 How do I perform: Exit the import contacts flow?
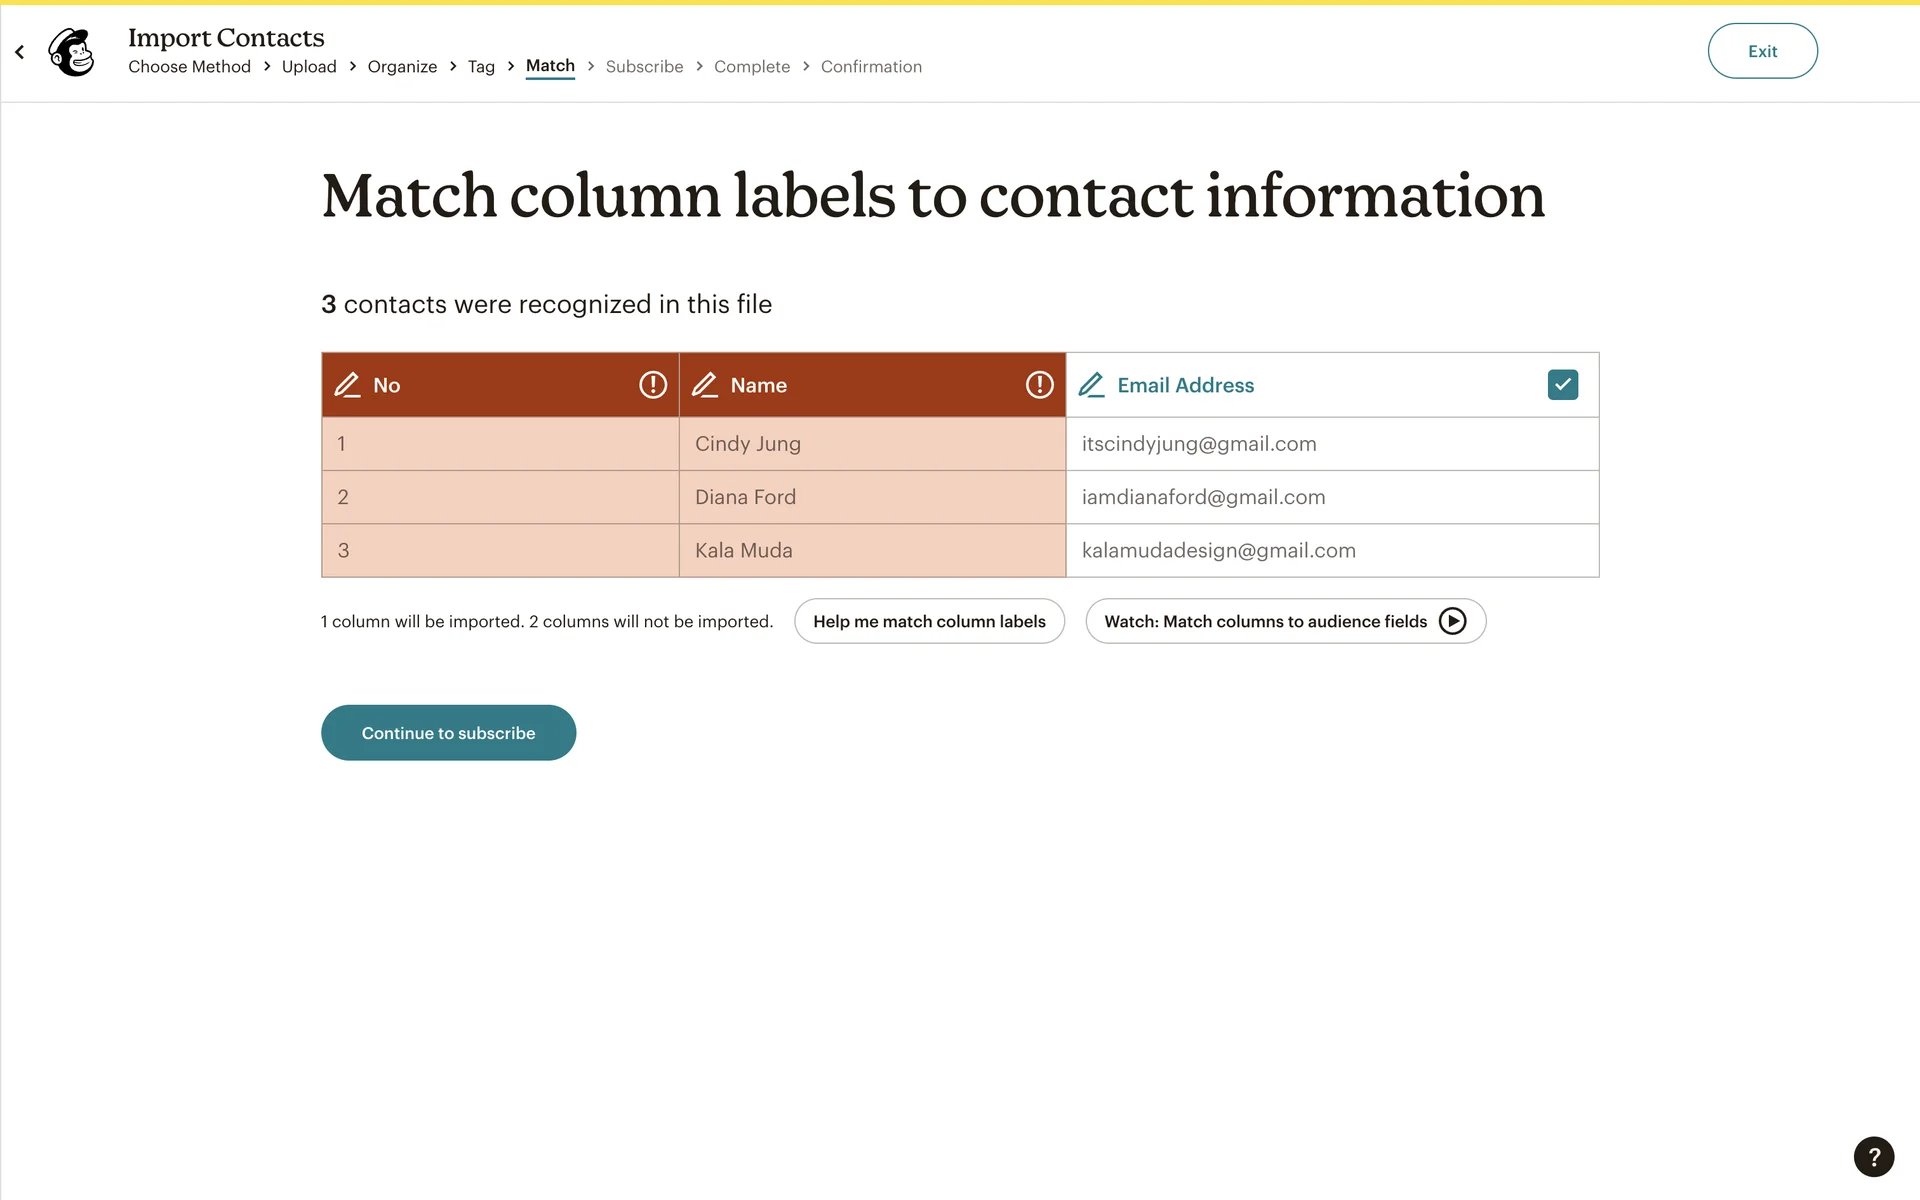pos(1762,51)
